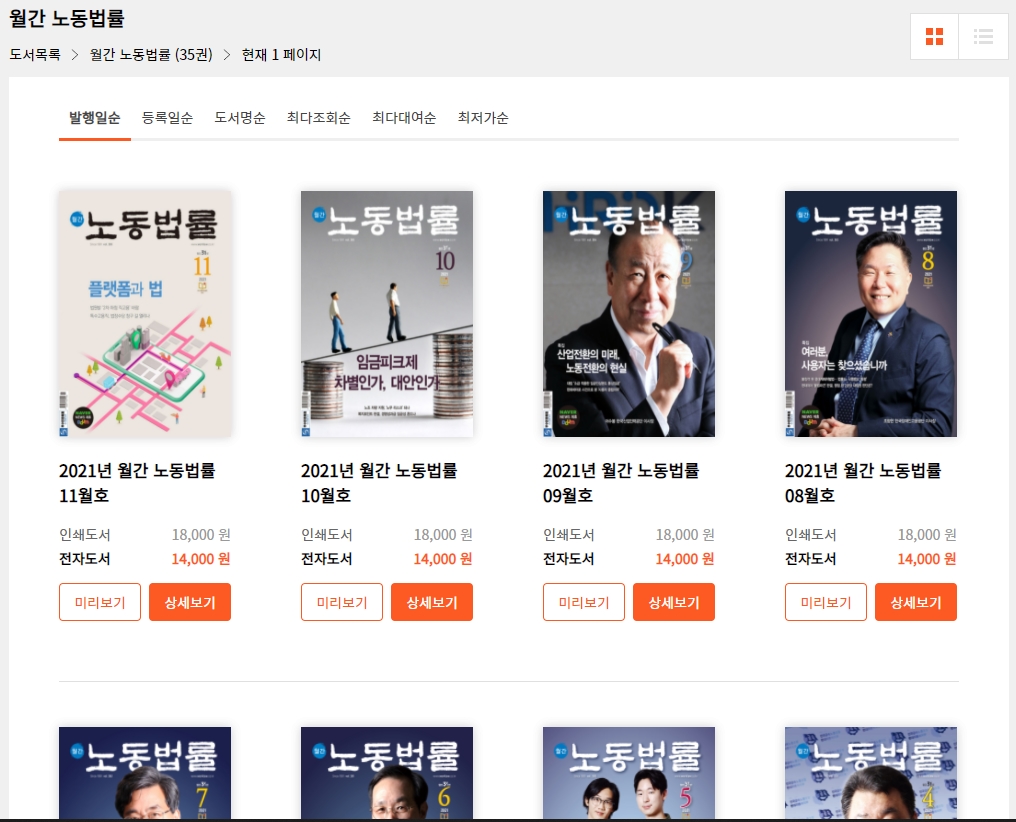Open title 2021년 월간 노동법률 09월호
1016x822 pixels.
pyautogui.click(x=621, y=483)
